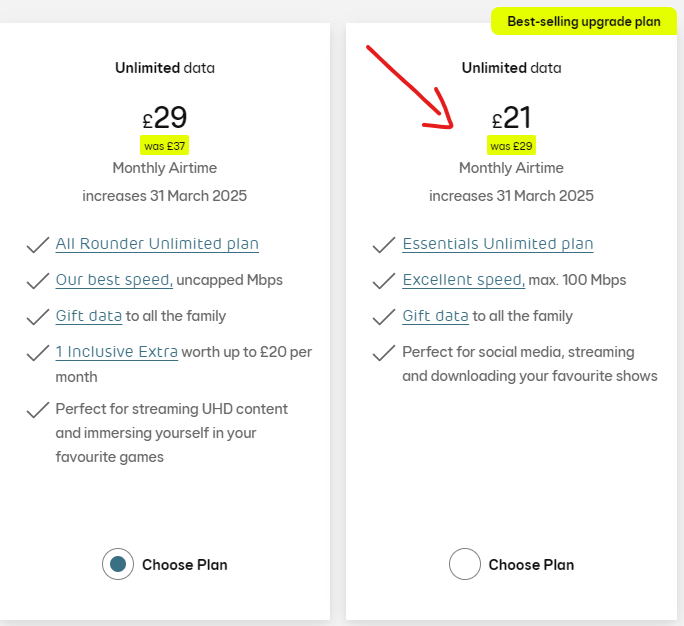Click the was £29 price tag
This screenshot has width=684, height=626.
click(x=511, y=145)
